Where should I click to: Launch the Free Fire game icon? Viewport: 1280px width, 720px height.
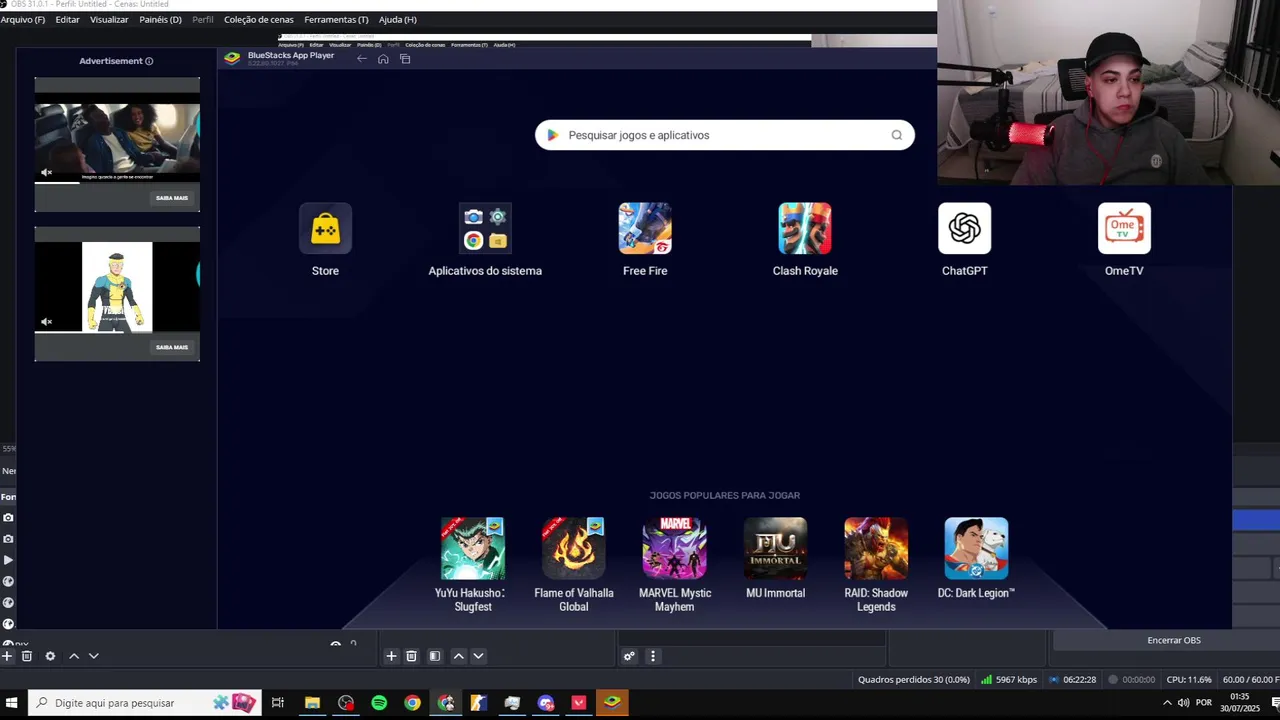pyautogui.click(x=645, y=229)
